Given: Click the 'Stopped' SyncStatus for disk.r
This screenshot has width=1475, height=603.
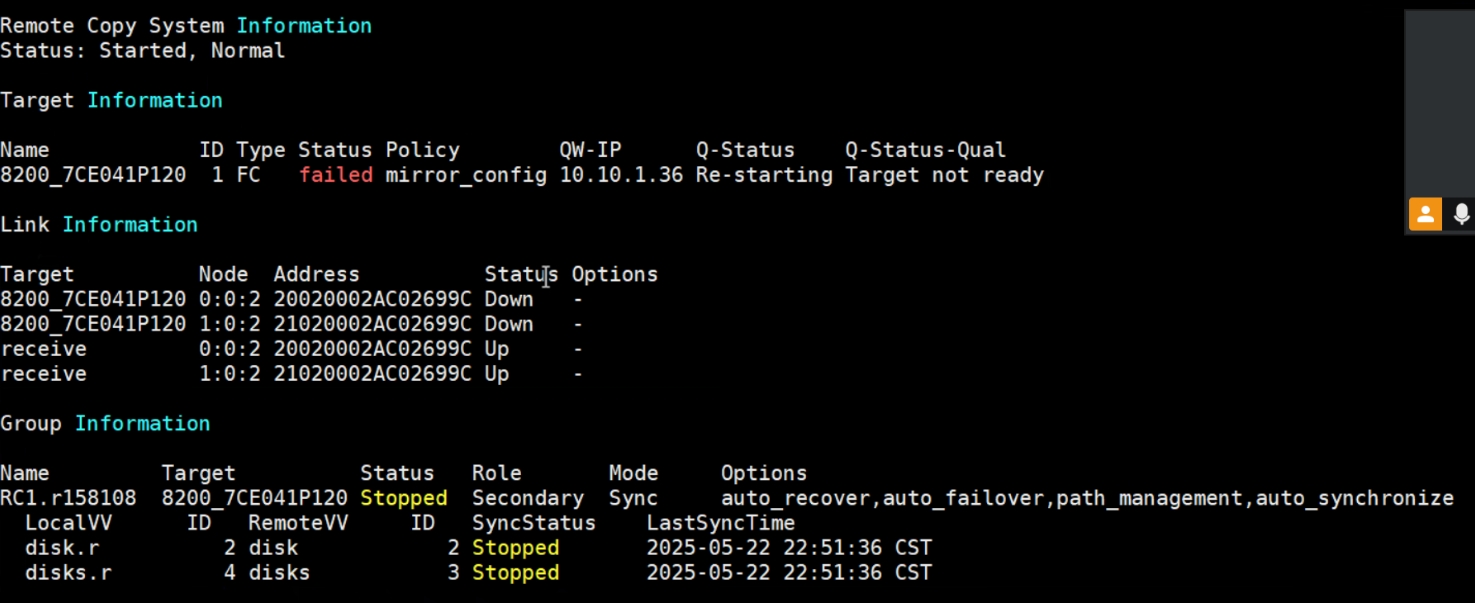Looking at the screenshot, I should [x=515, y=548].
